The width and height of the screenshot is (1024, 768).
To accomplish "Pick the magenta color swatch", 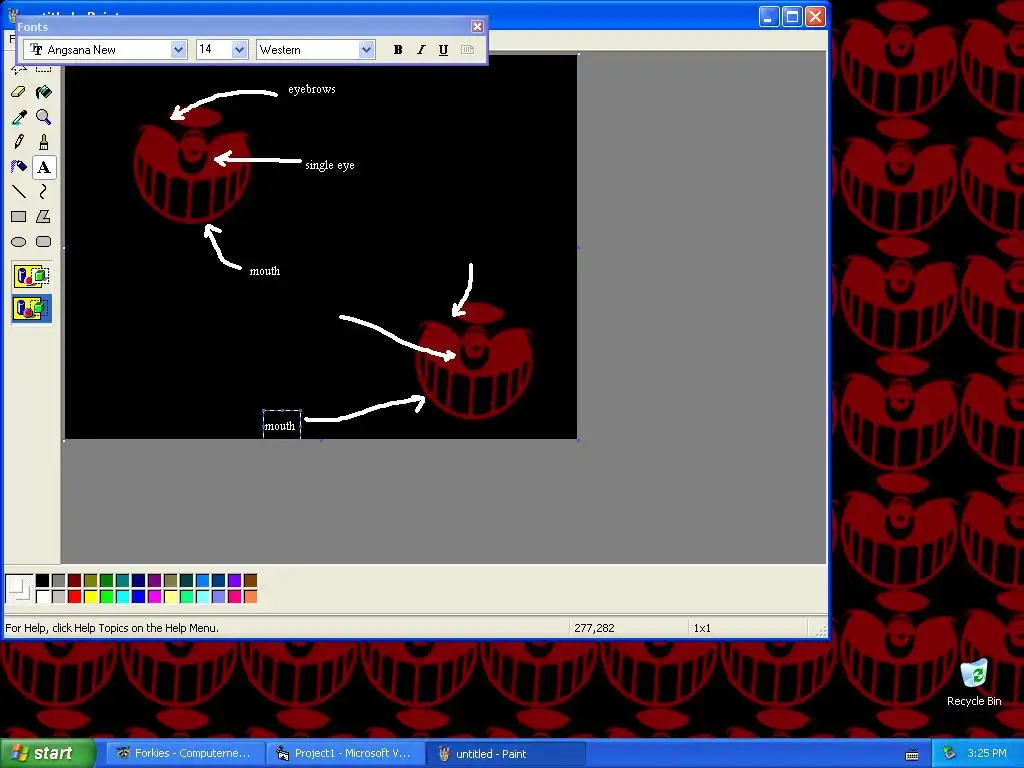I will coord(155,596).
